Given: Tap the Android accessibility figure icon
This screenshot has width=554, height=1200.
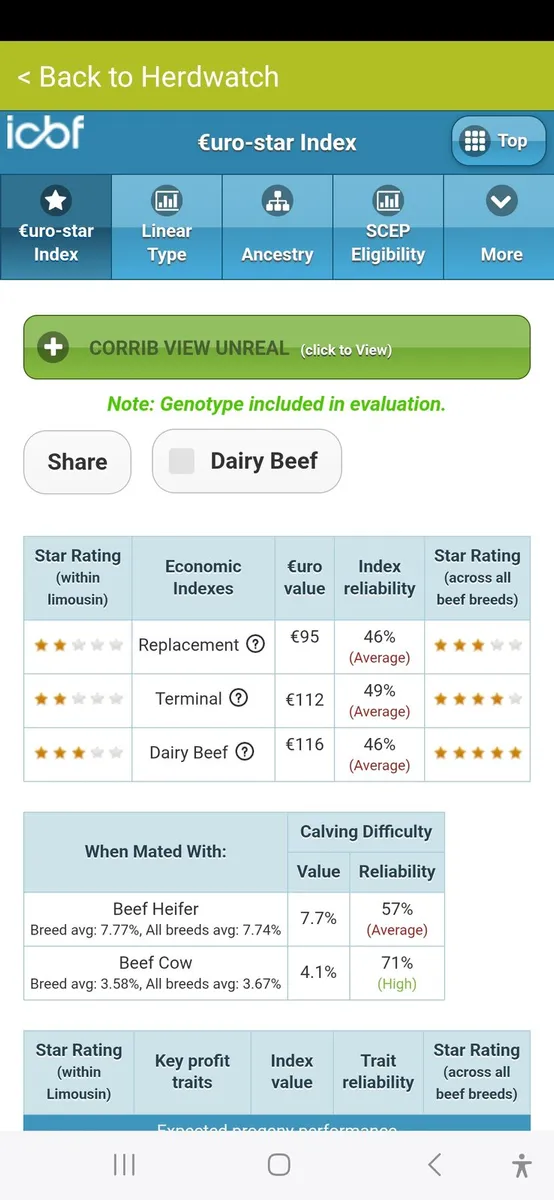Looking at the screenshot, I should pos(521,1165).
